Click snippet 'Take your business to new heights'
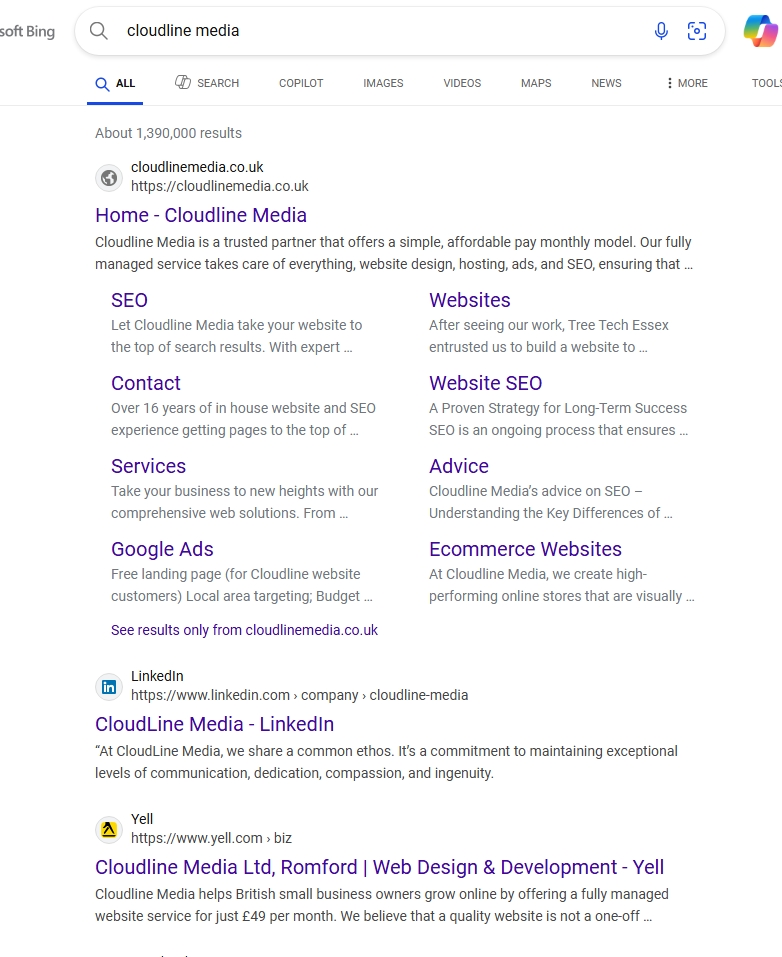Screen dimensions: 782x957 point(245,502)
